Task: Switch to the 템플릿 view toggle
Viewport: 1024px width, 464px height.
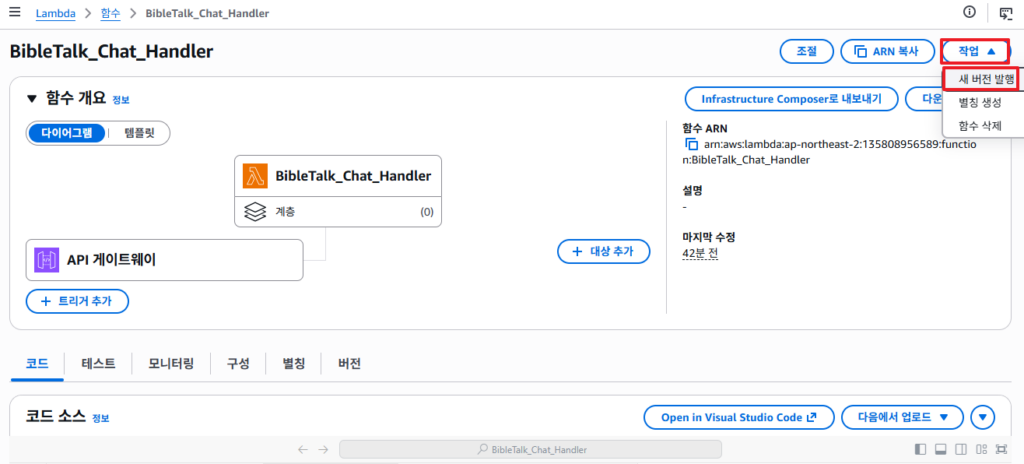Action: (139, 133)
